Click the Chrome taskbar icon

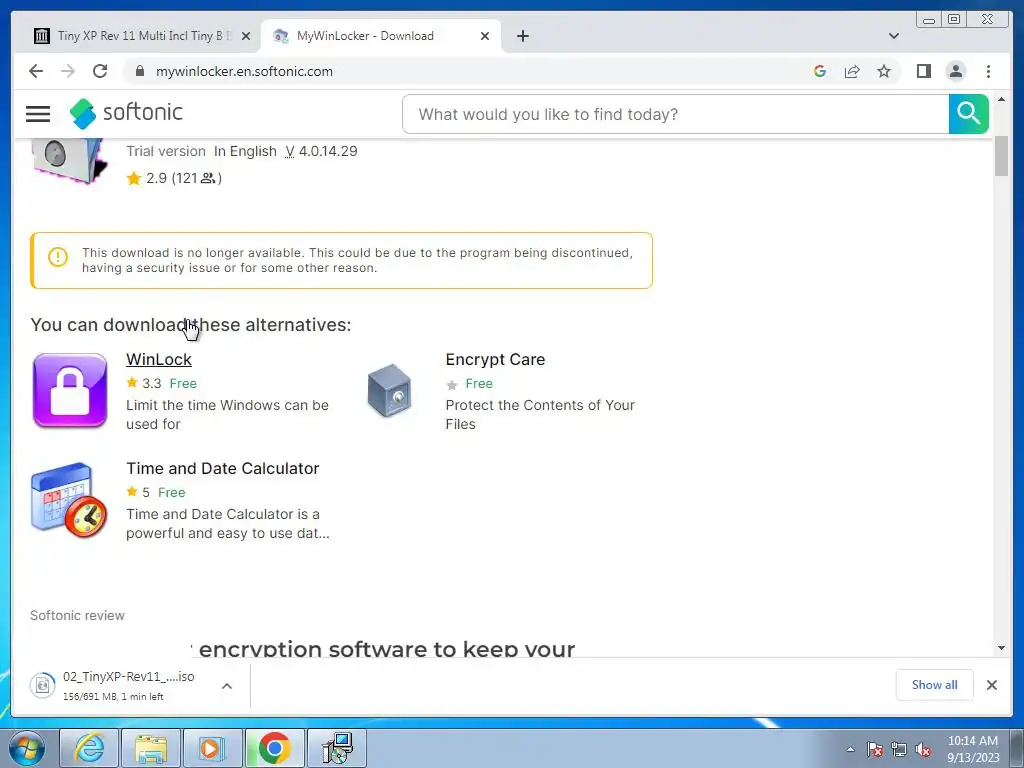click(274, 748)
